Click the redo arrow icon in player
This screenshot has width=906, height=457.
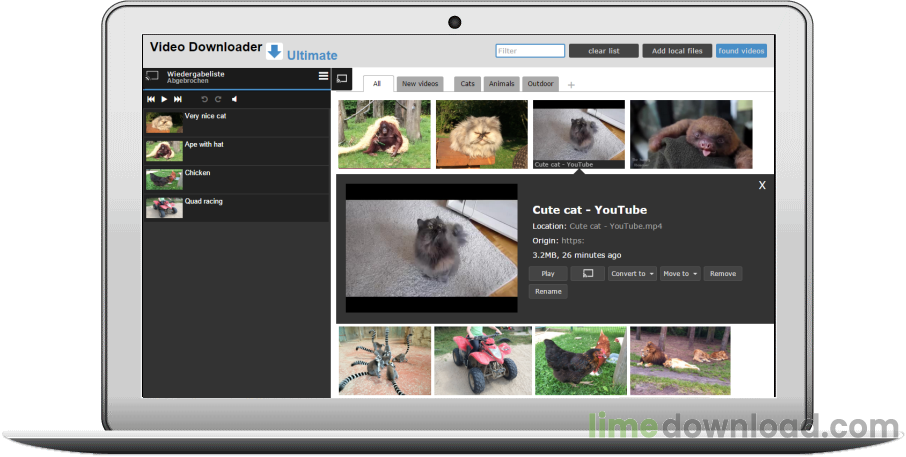pos(218,99)
